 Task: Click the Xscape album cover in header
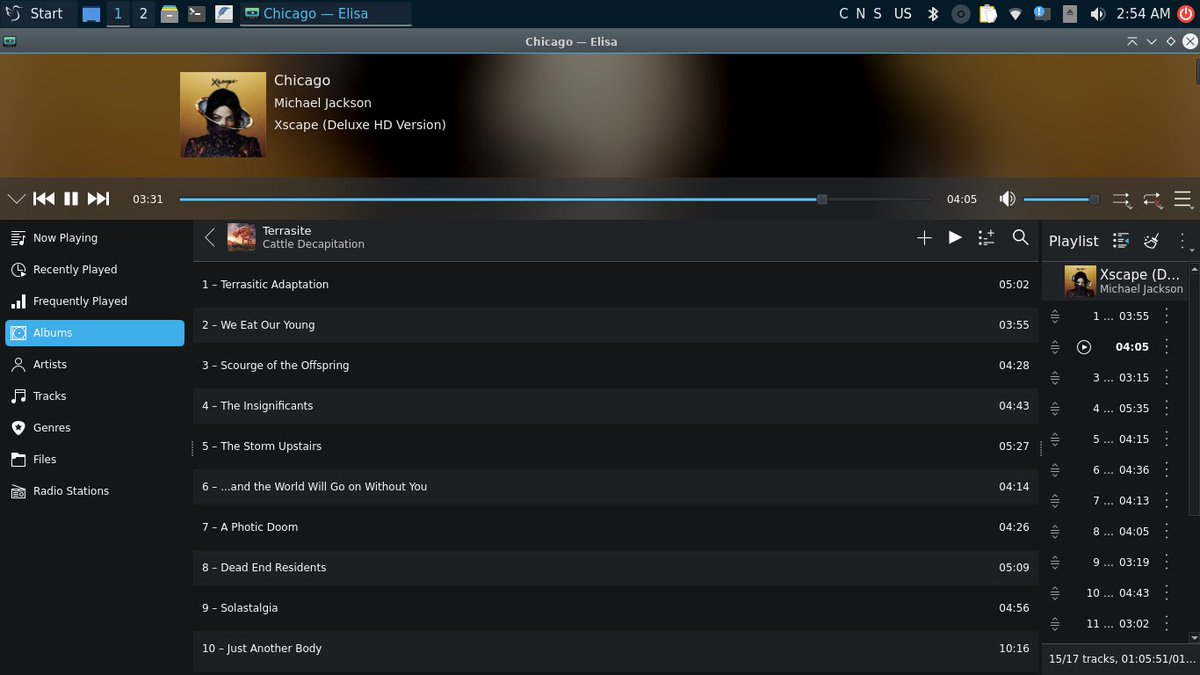(x=222, y=114)
